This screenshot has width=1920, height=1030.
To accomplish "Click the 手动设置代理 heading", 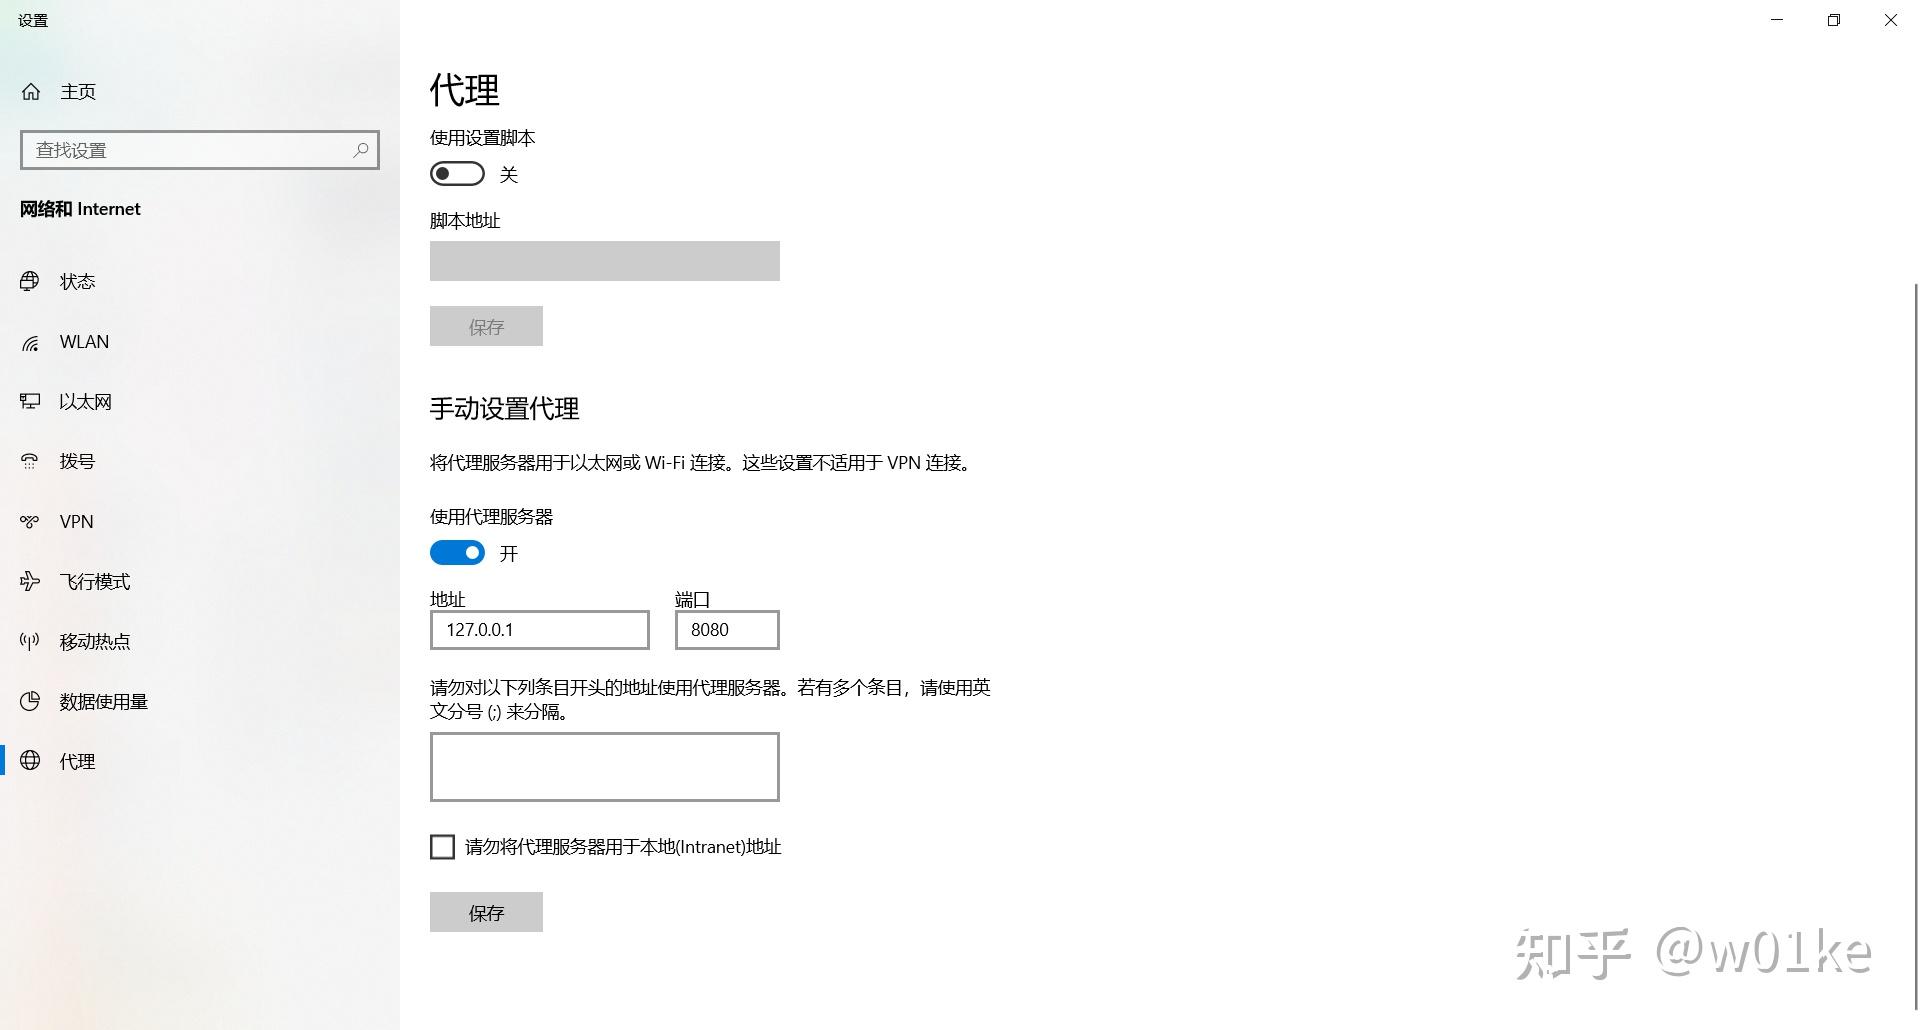I will [x=505, y=408].
